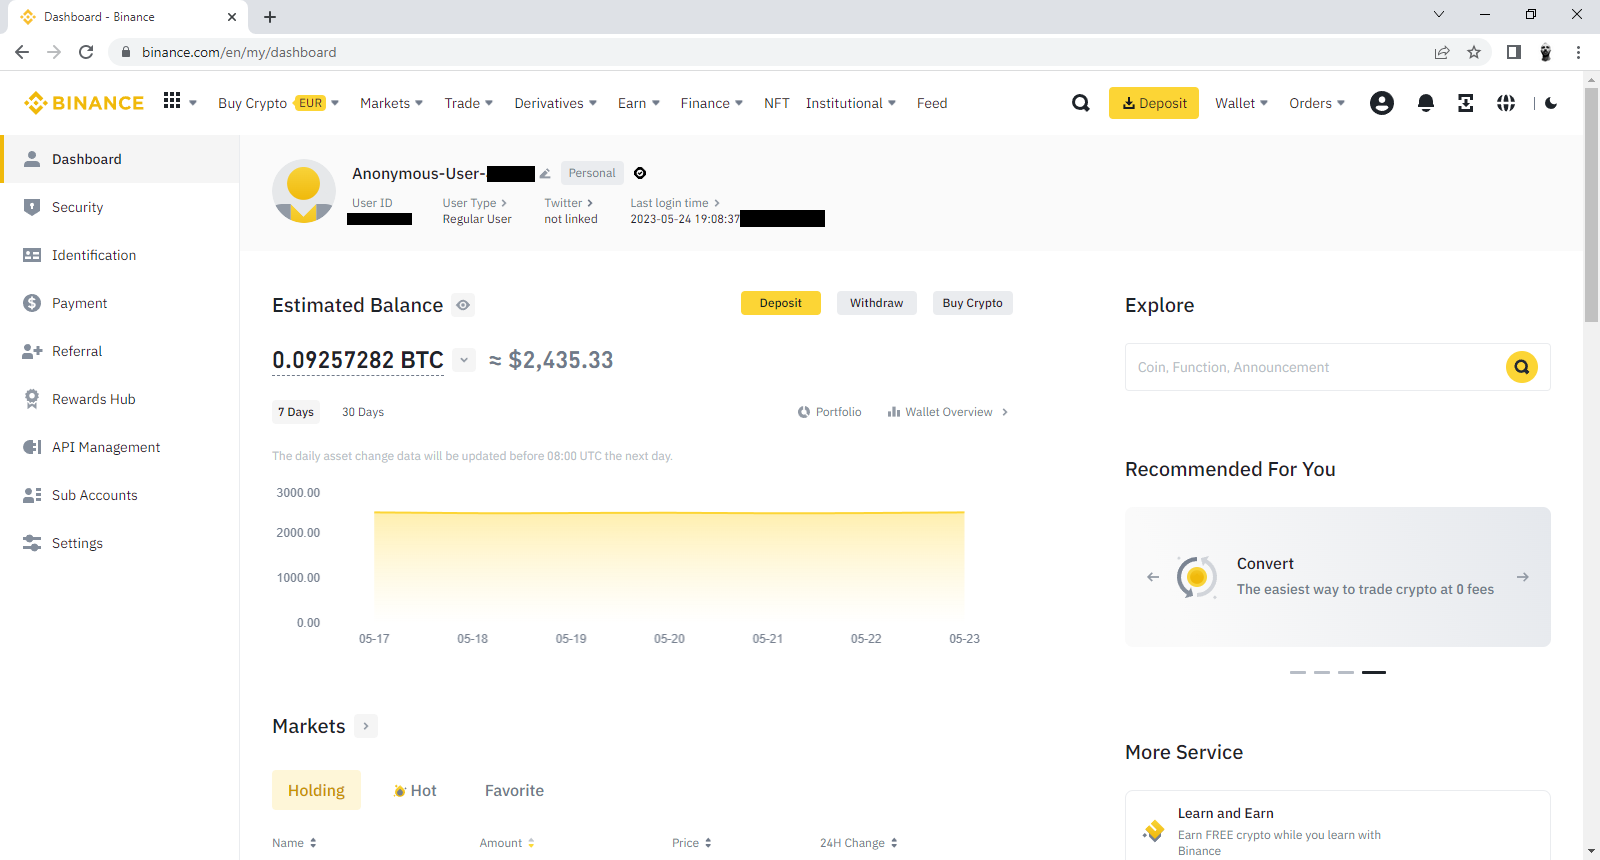
Task: Click the download app QR icon
Action: pos(1466,103)
